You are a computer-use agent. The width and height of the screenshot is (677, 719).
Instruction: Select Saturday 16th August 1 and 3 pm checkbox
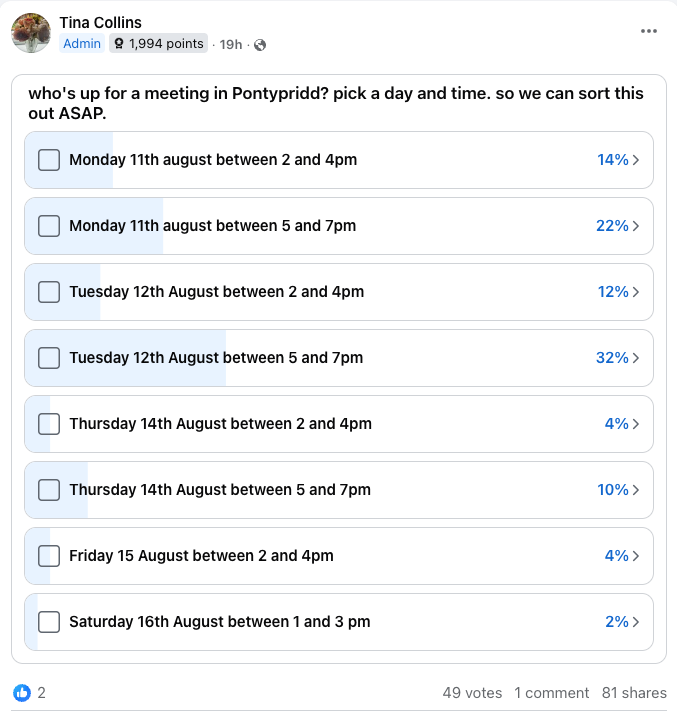tap(49, 622)
